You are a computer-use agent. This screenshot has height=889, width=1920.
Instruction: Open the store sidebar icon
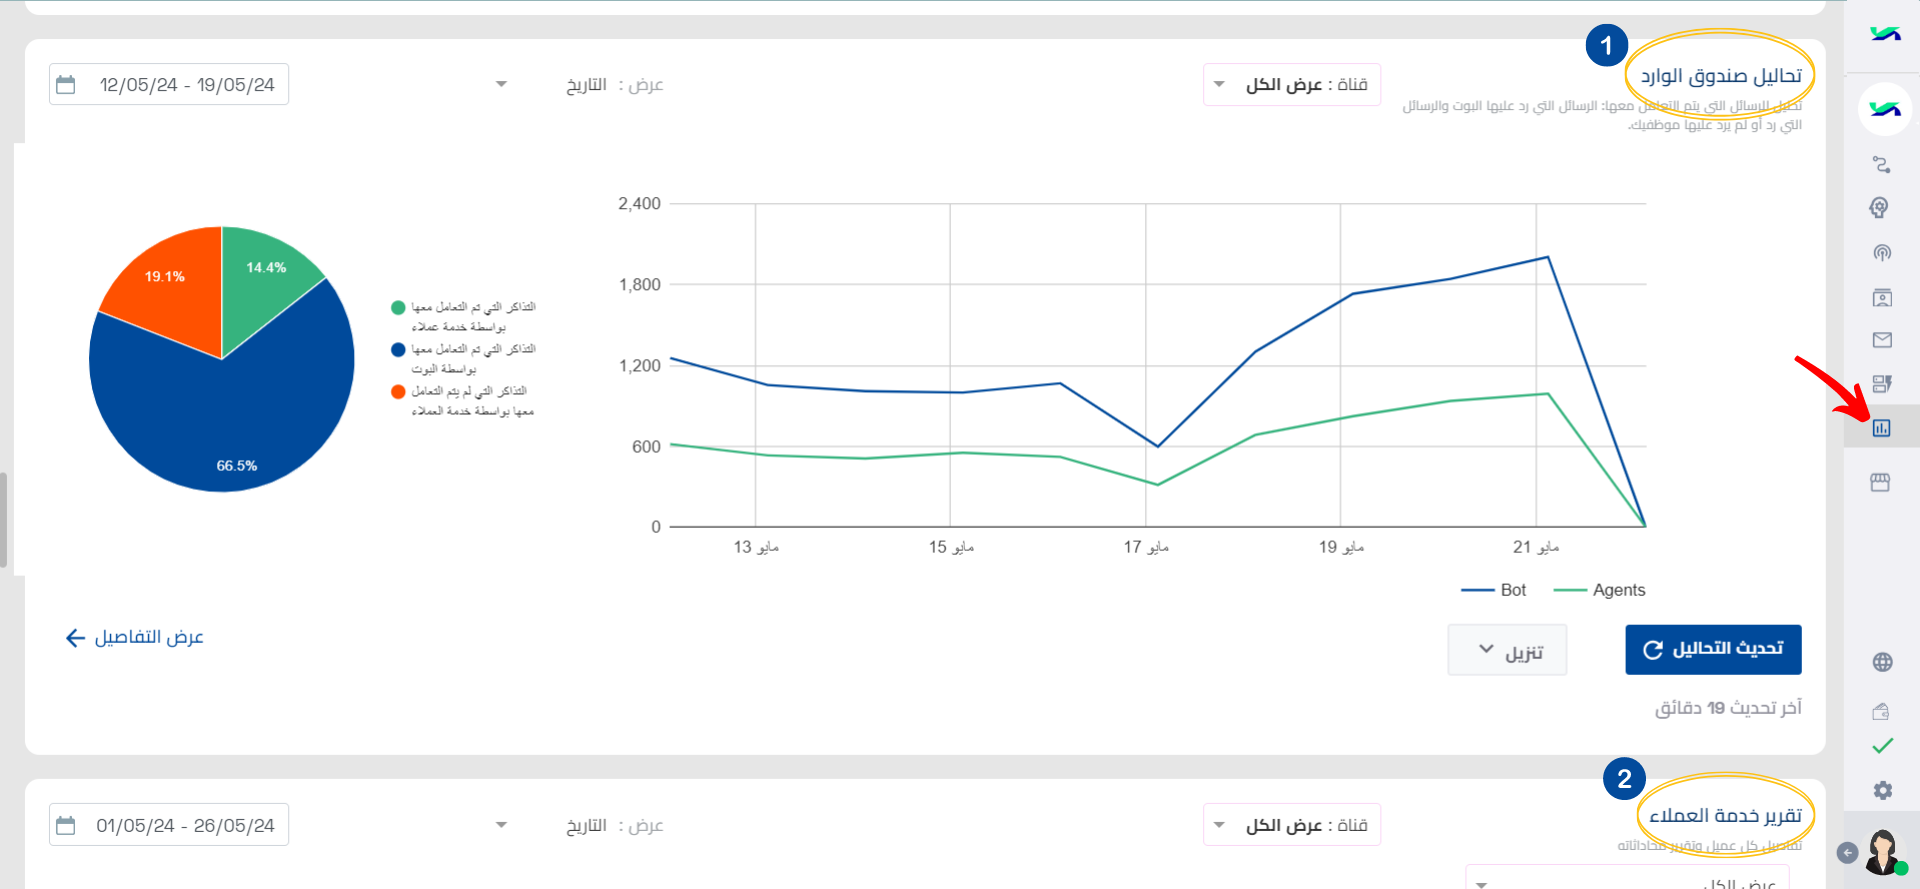click(1880, 482)
